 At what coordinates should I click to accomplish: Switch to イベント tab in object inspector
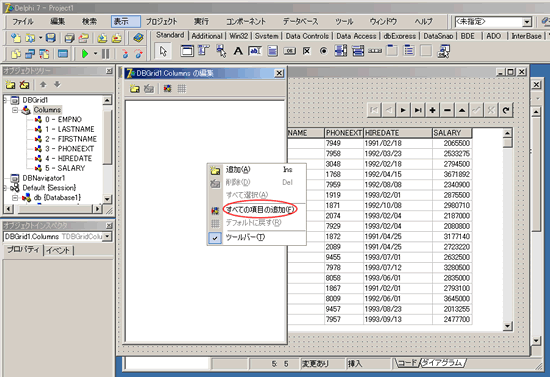[x=58, y=250]
